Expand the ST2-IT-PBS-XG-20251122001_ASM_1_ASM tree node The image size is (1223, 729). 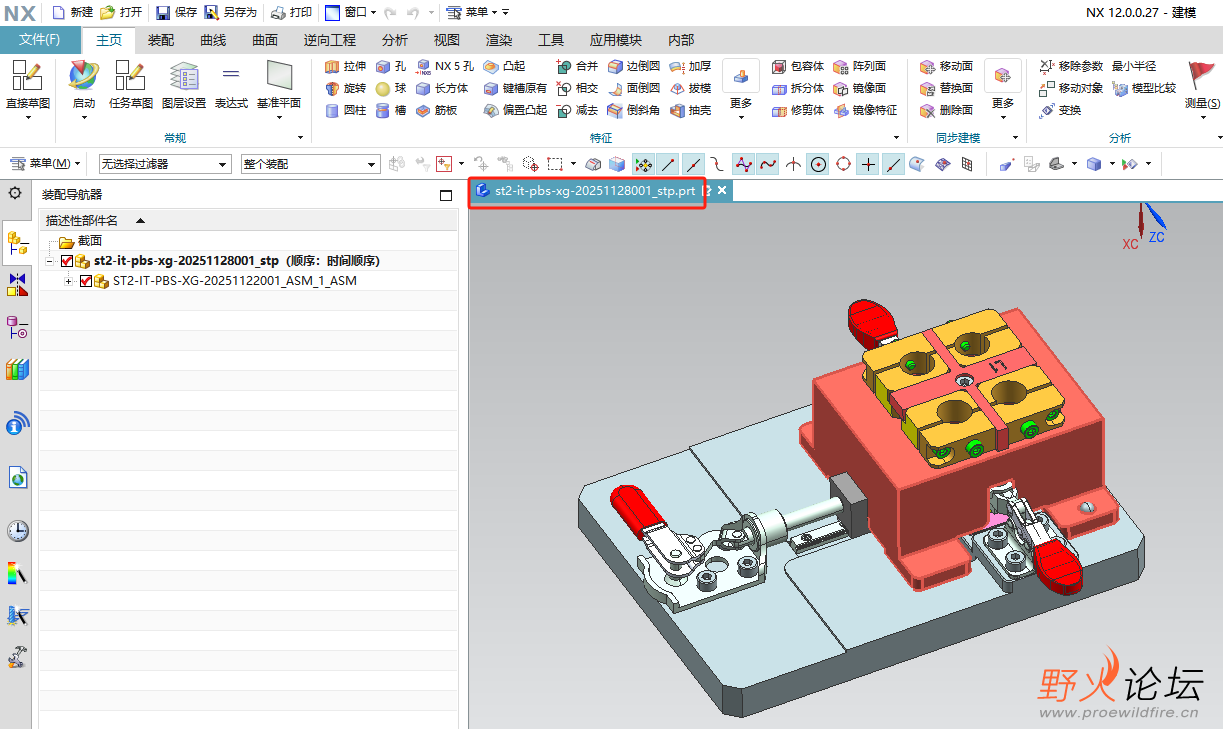tap(68, 282)
